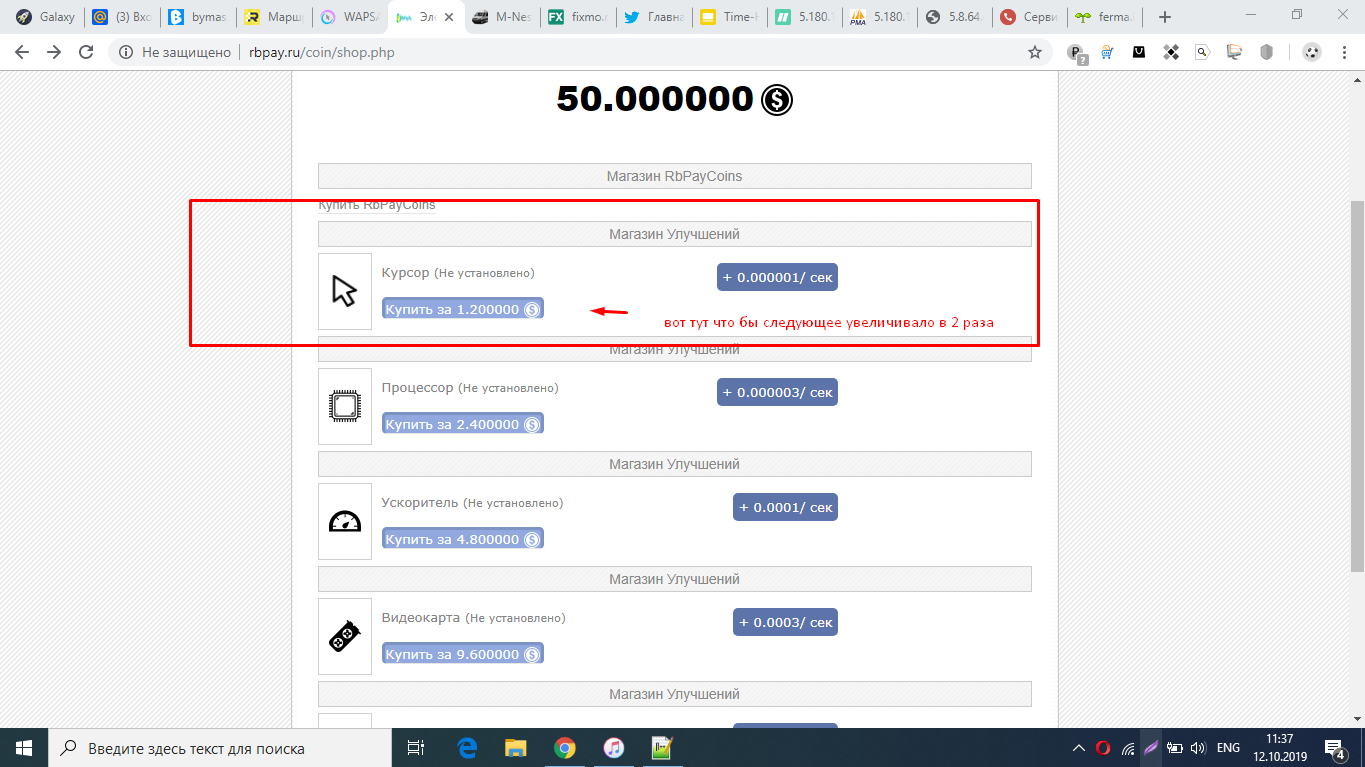Viewport: 1365px width, 767px height.
Task: Click the video card icon
Action: [344, 636]
